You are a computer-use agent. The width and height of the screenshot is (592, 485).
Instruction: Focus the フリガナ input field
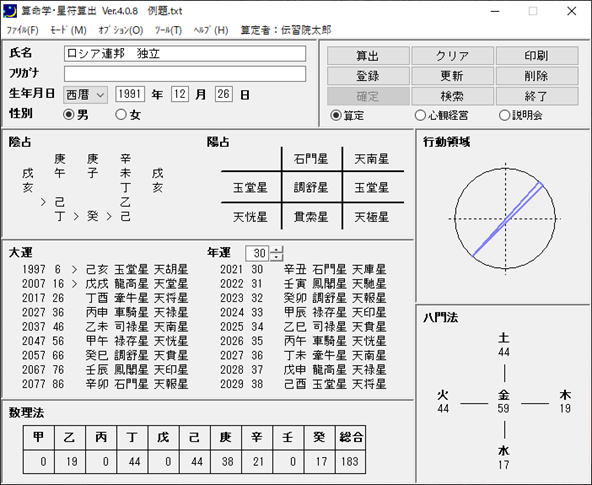(185, 74)
